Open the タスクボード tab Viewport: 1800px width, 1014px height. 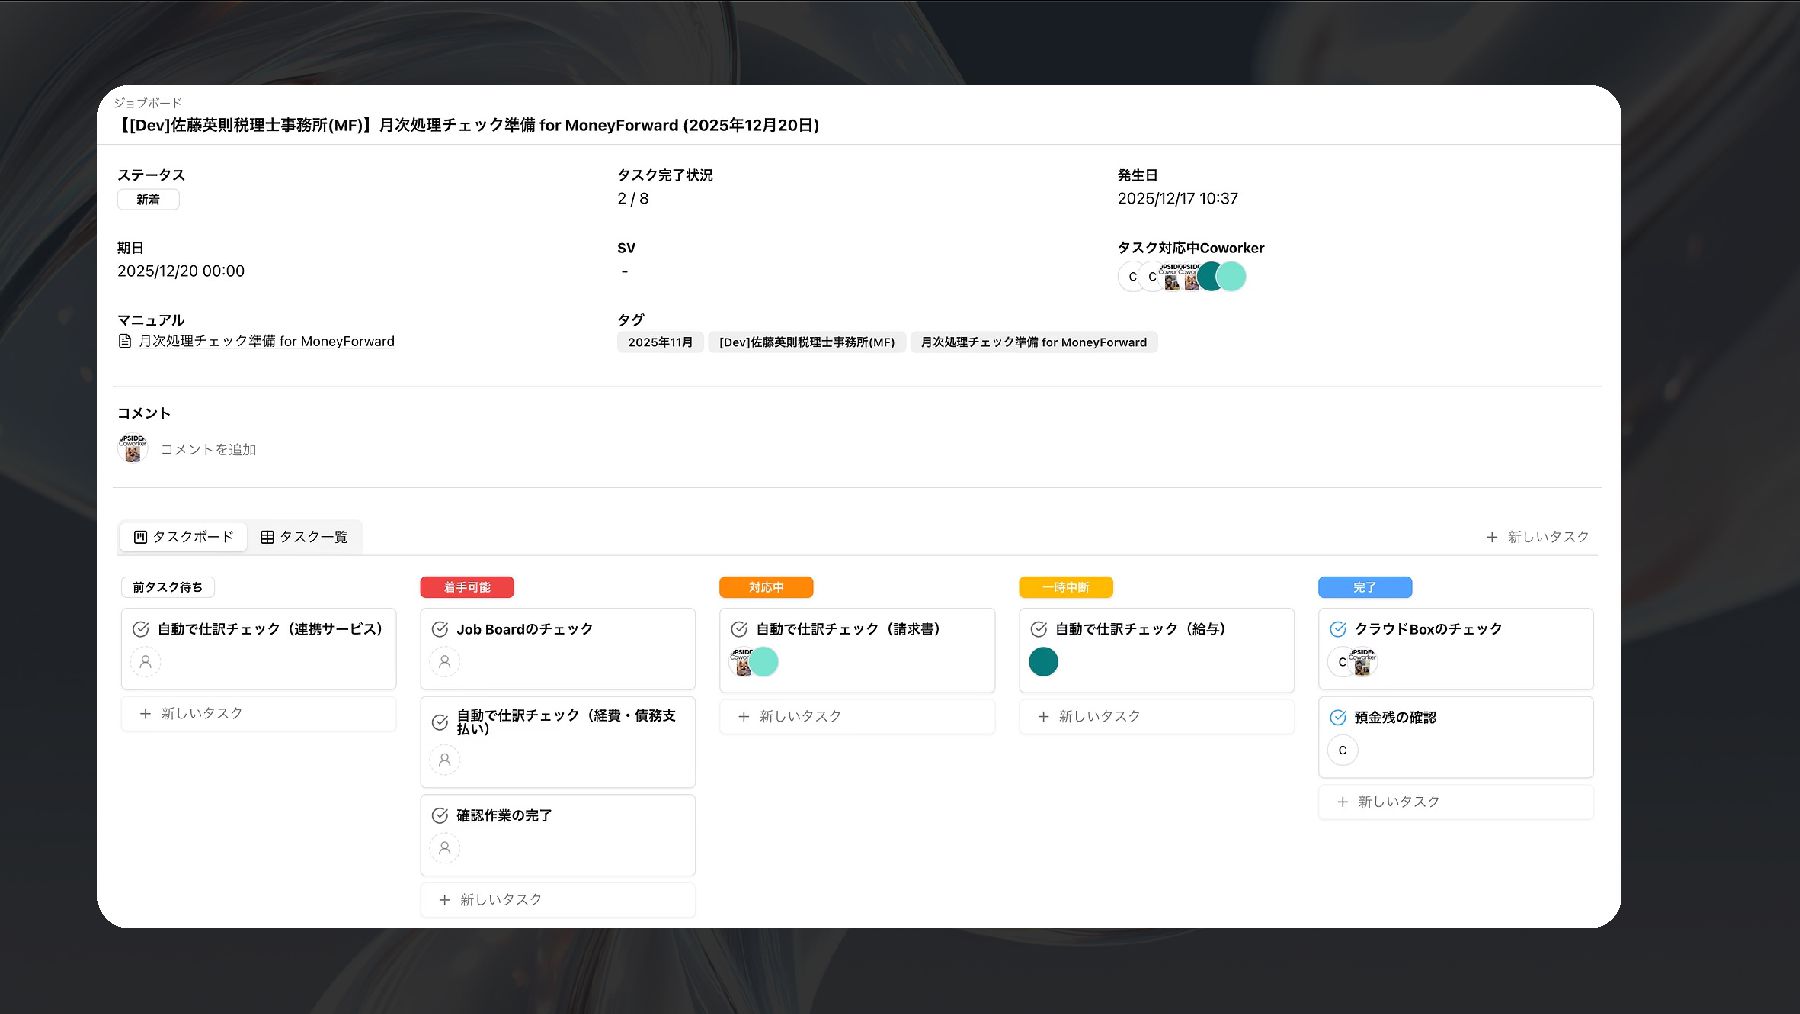tap(183, 537)
